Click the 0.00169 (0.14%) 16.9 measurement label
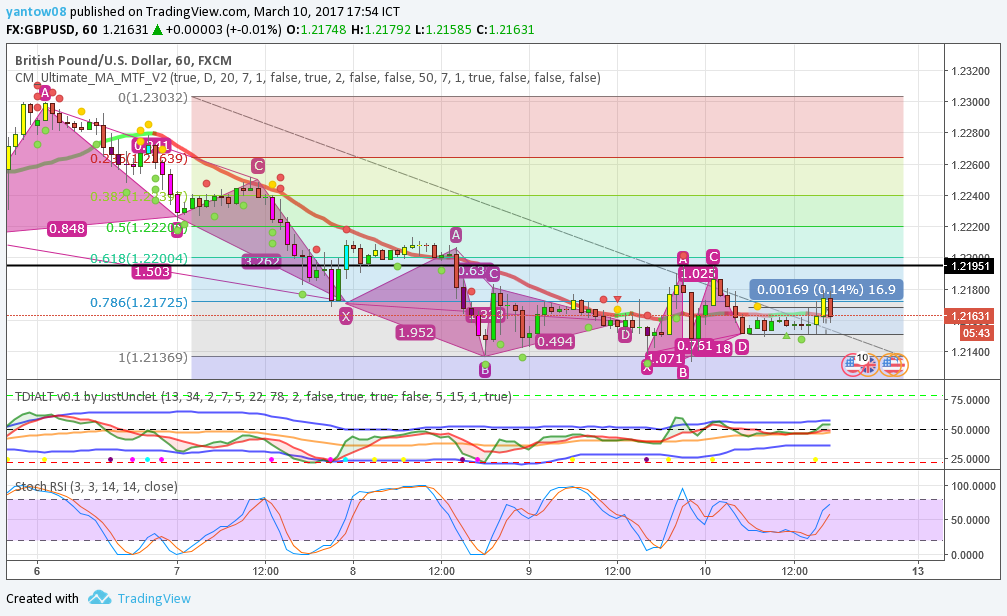The image size is (1007, 616). (826, 290)
